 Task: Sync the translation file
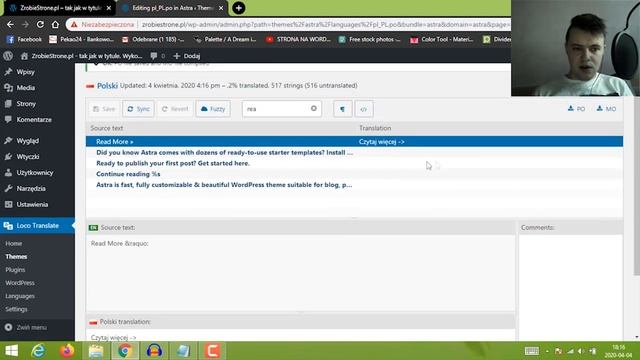coord(138,109)
